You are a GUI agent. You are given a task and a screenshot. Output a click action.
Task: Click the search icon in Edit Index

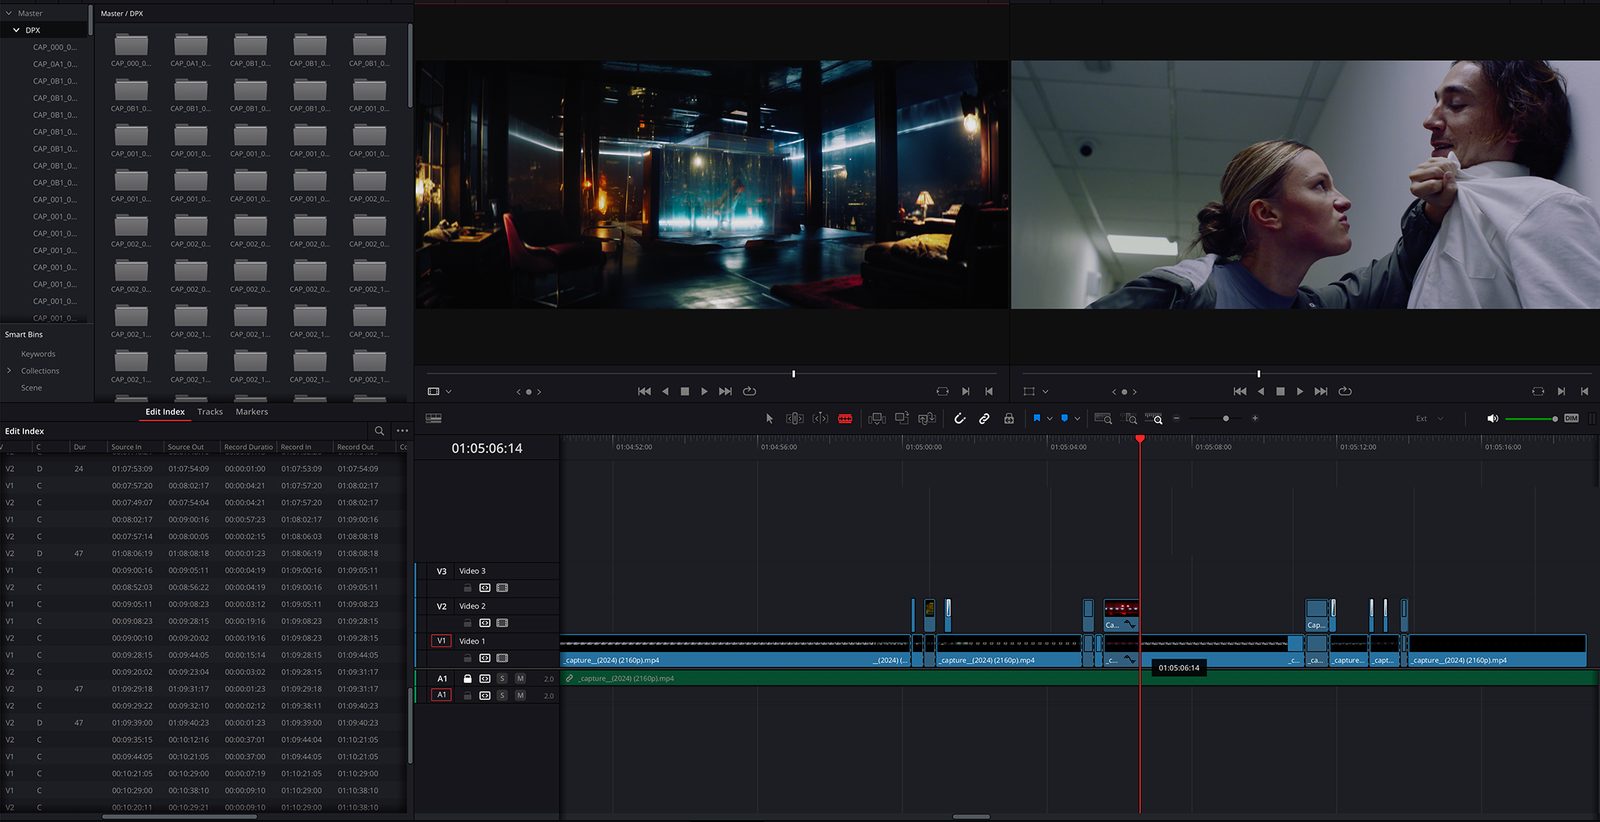coord(379,431)
